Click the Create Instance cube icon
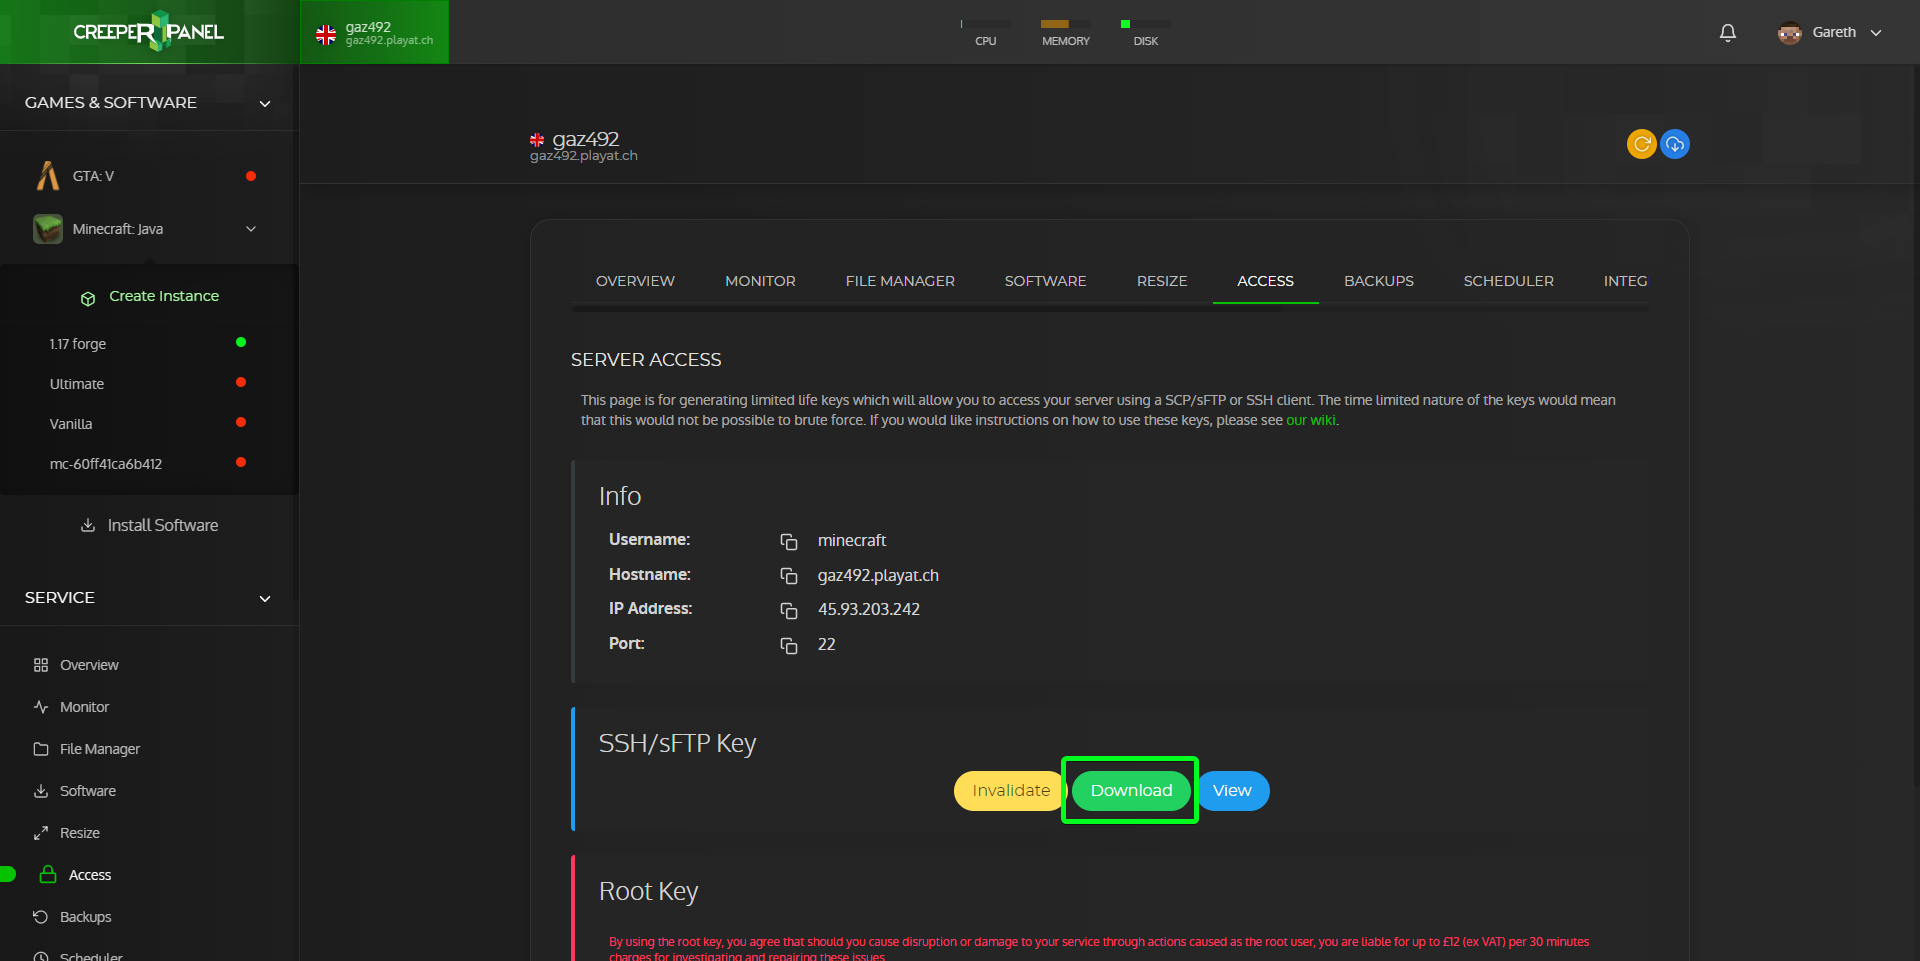 pyautogui.click(x=88, y=298)
